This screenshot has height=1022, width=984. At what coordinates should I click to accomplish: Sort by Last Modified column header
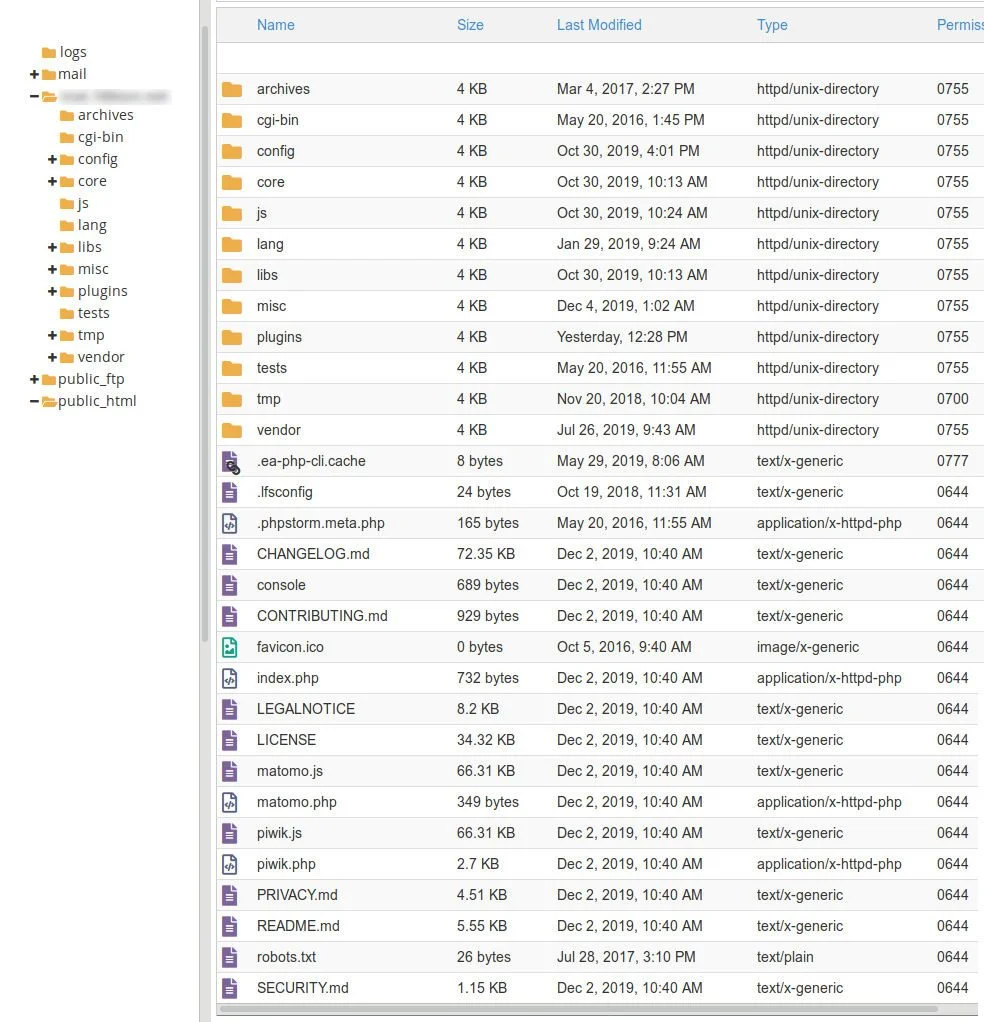click(599, 25)
